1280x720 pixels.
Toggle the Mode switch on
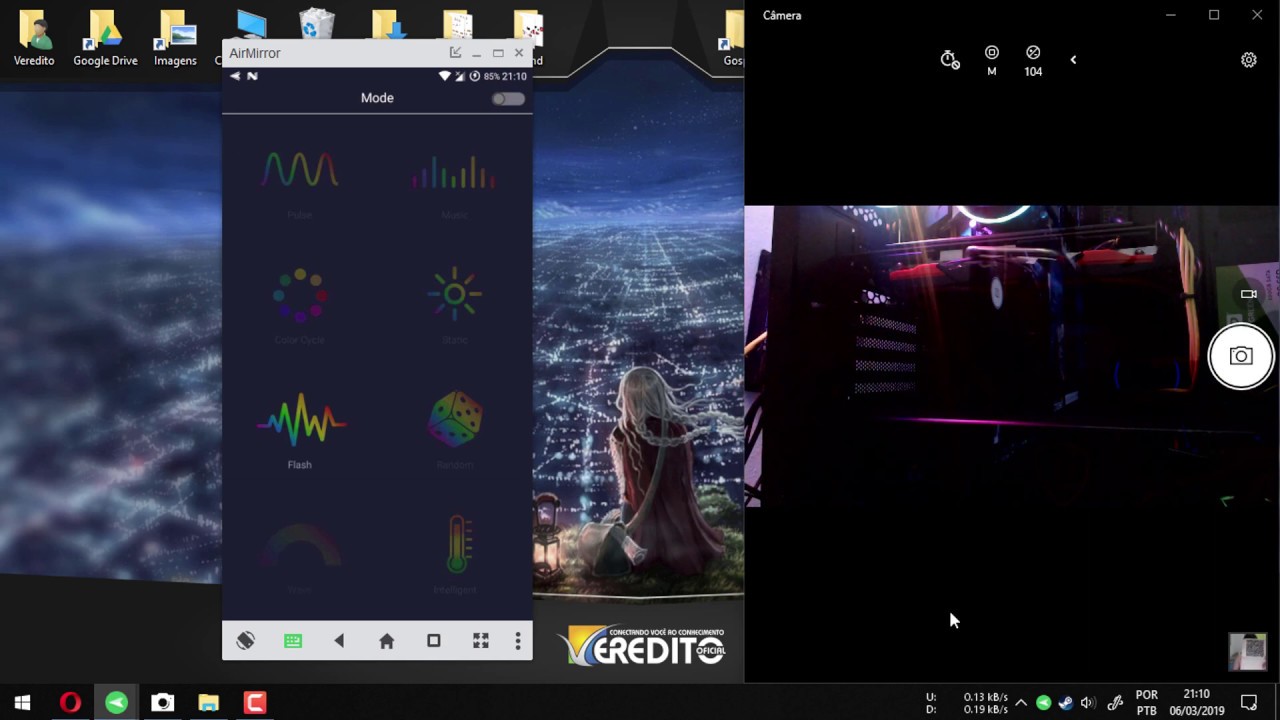tap(508, 98)
